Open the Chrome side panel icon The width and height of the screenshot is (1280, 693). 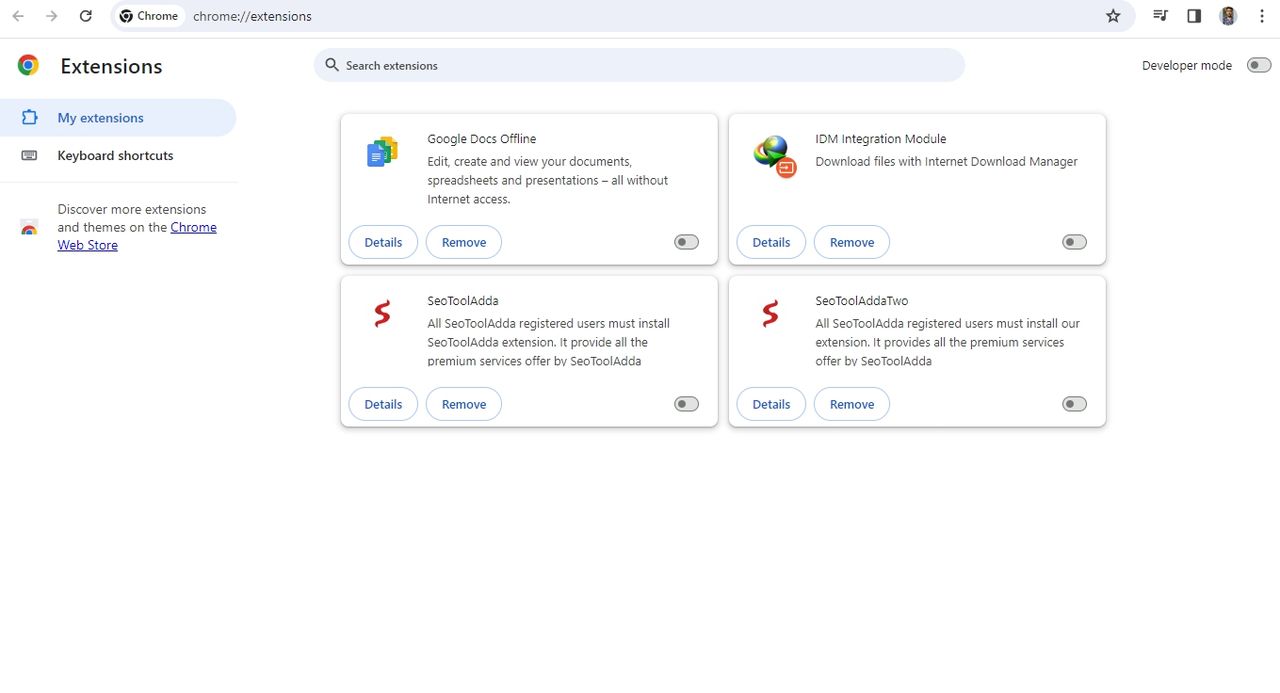pyautogui.click(x=1194, y=16)
